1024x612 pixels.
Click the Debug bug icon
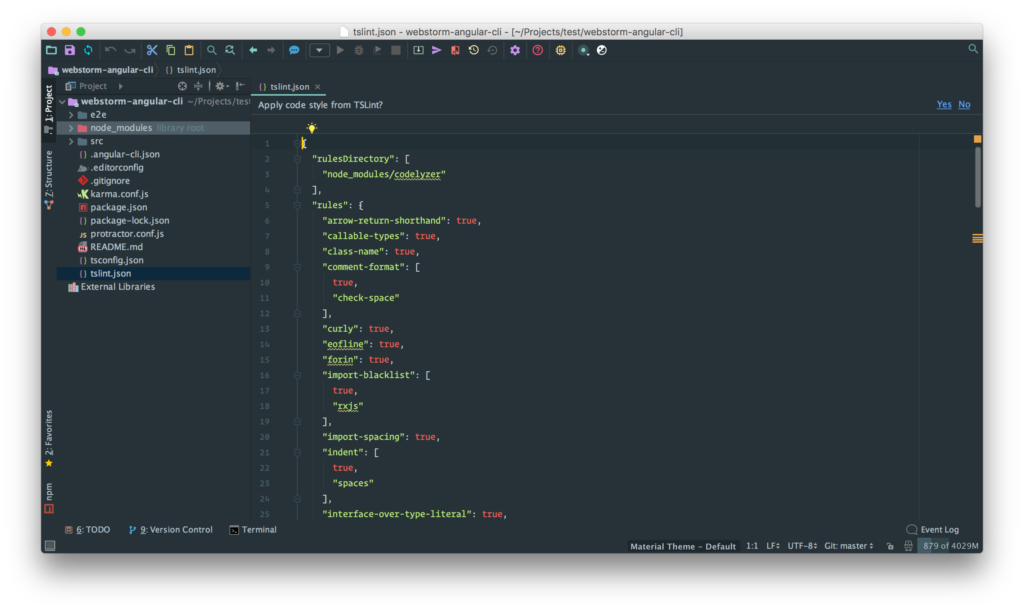coord(359,50)
